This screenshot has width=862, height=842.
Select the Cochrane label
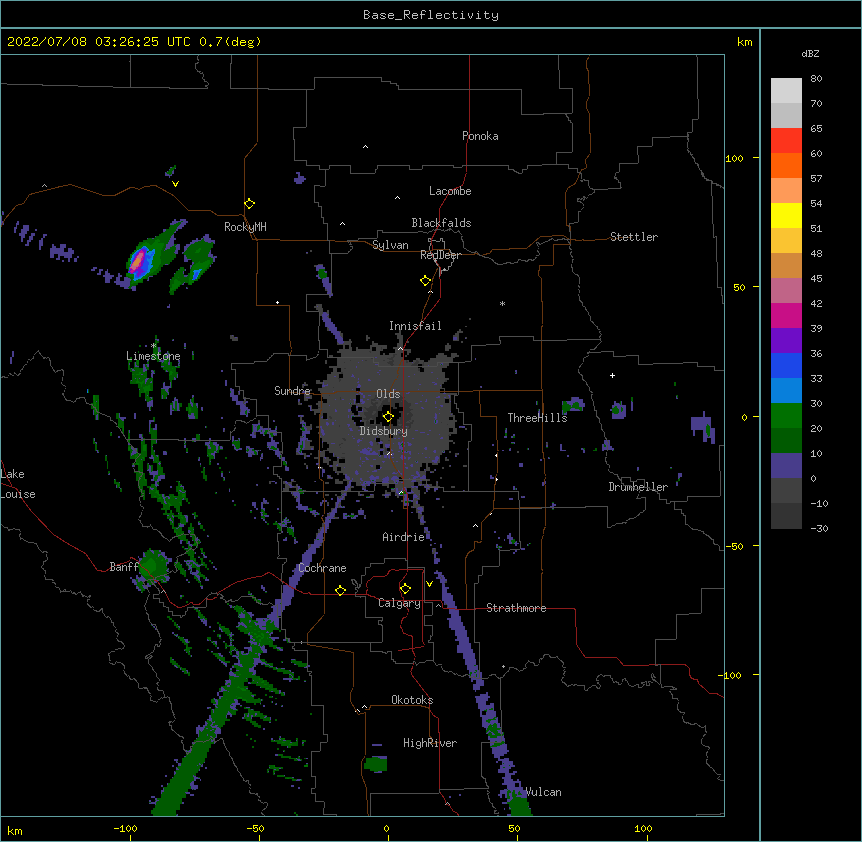(322, 568)
